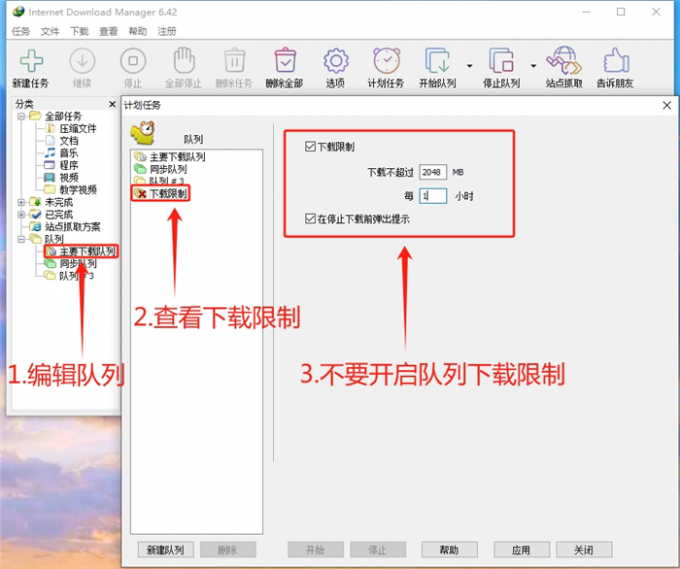Expand the 已完成 tree node
The height and width of the screenshot is (569, 680).
(21, 214)
